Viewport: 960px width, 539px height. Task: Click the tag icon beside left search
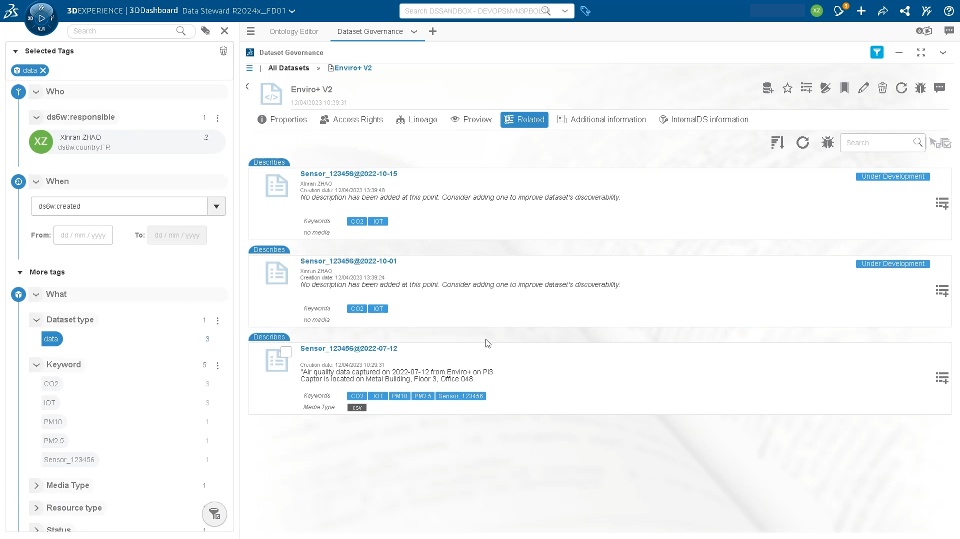click(x=206, y=31)
